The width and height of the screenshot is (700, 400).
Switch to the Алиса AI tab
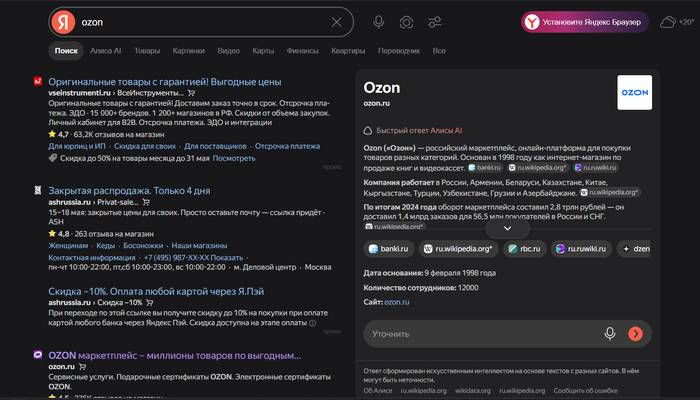[106, 51]
